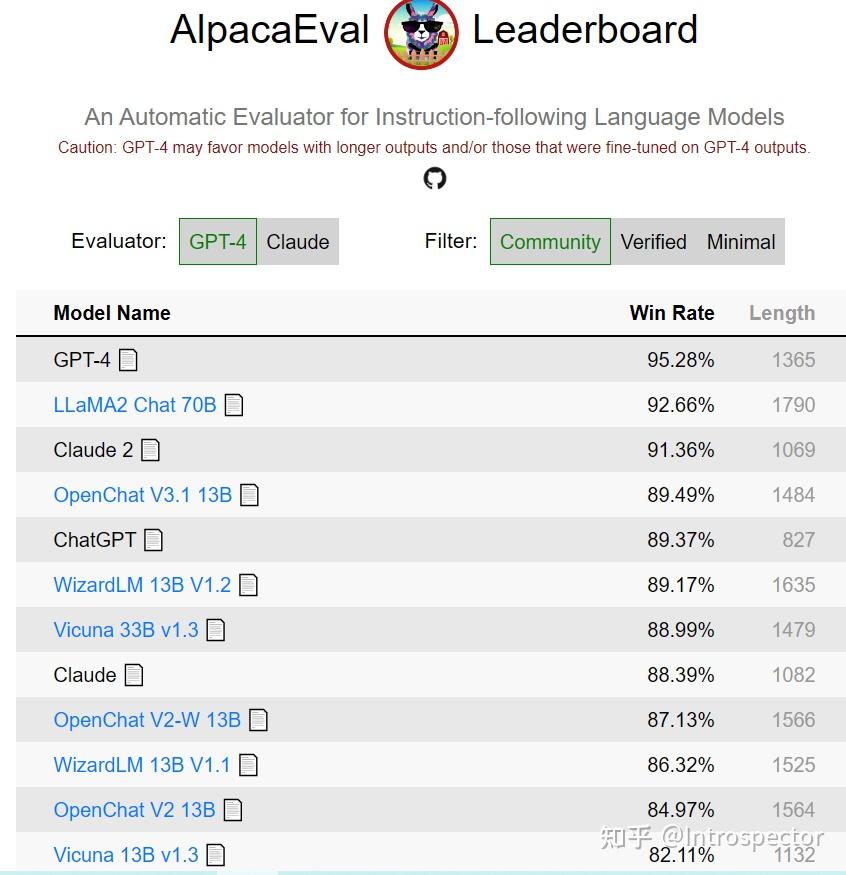Viewport: 846px width, 875px height.
Task: Open document icon next to Vicuna 33B v1.3
Action: pyautogui.click(x=216, y=630)
